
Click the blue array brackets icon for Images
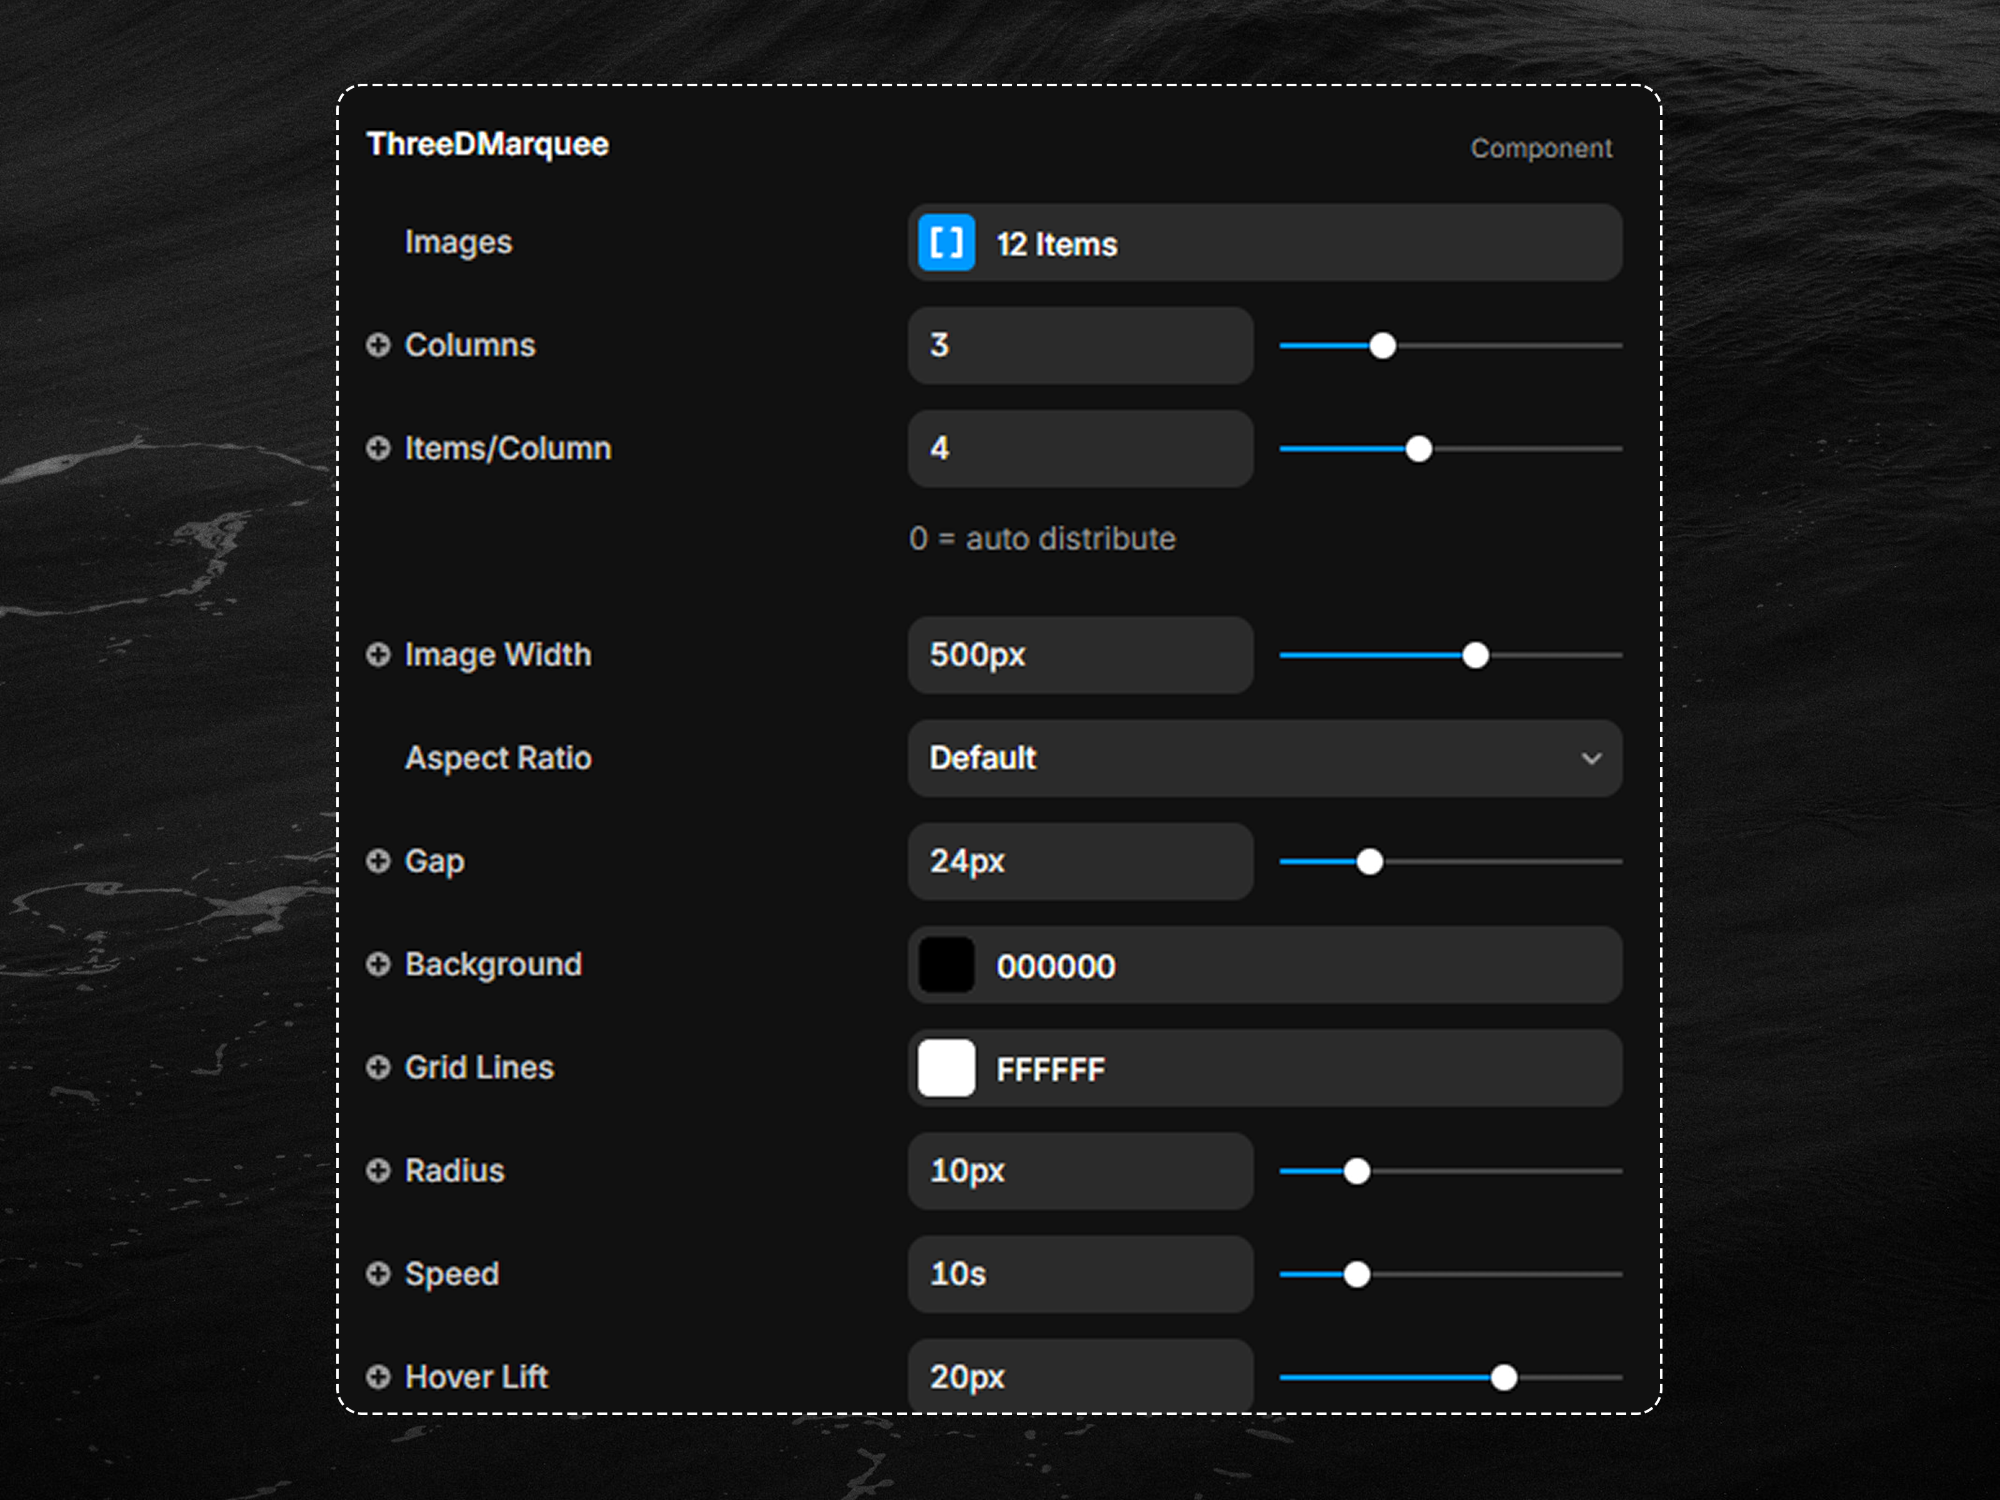pyautogui.click(x=946, y=243)
